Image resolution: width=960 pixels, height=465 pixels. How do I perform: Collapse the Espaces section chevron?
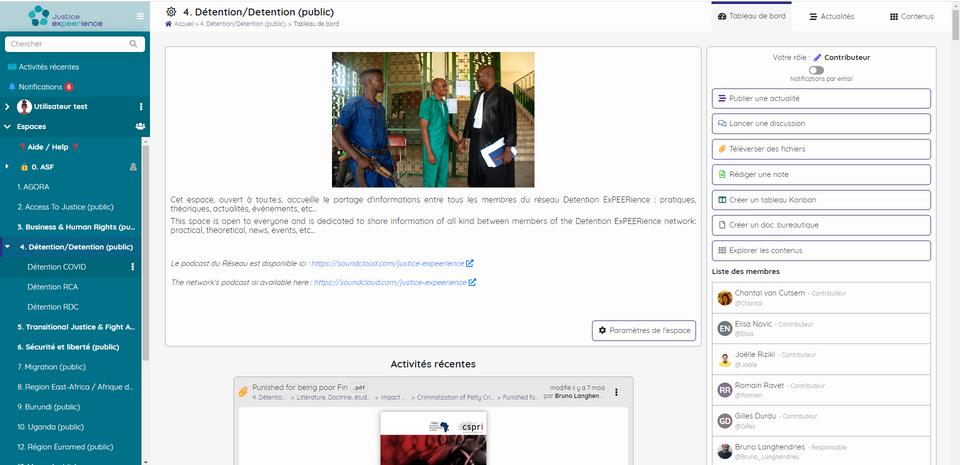tap(7, 127)
